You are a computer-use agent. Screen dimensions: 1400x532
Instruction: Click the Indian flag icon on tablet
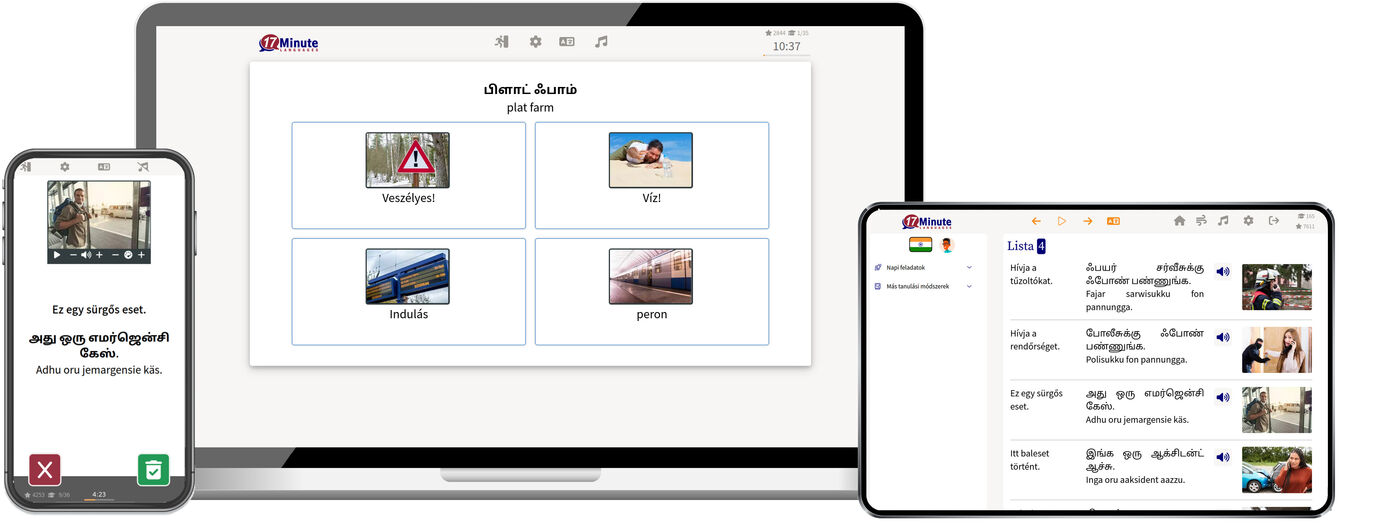click(x=920, y=245)
